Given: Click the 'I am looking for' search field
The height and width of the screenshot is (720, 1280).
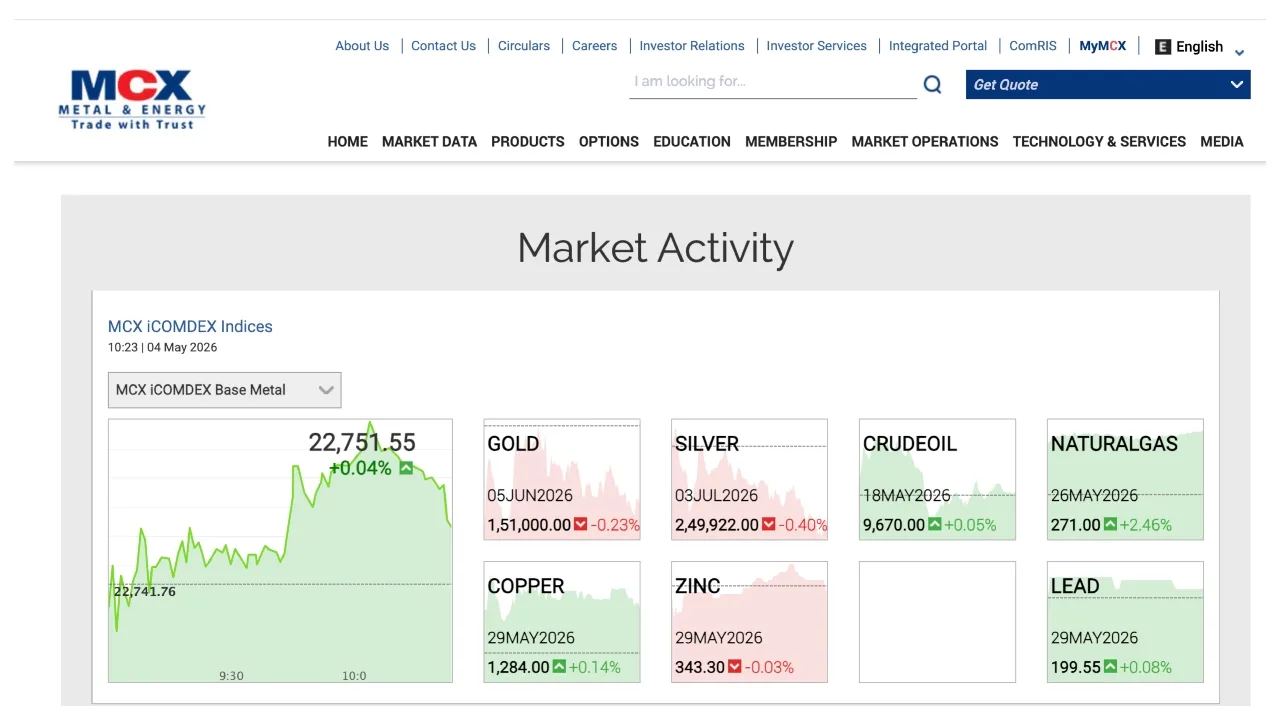Looking at the screenshot, I should pos(773,83).
